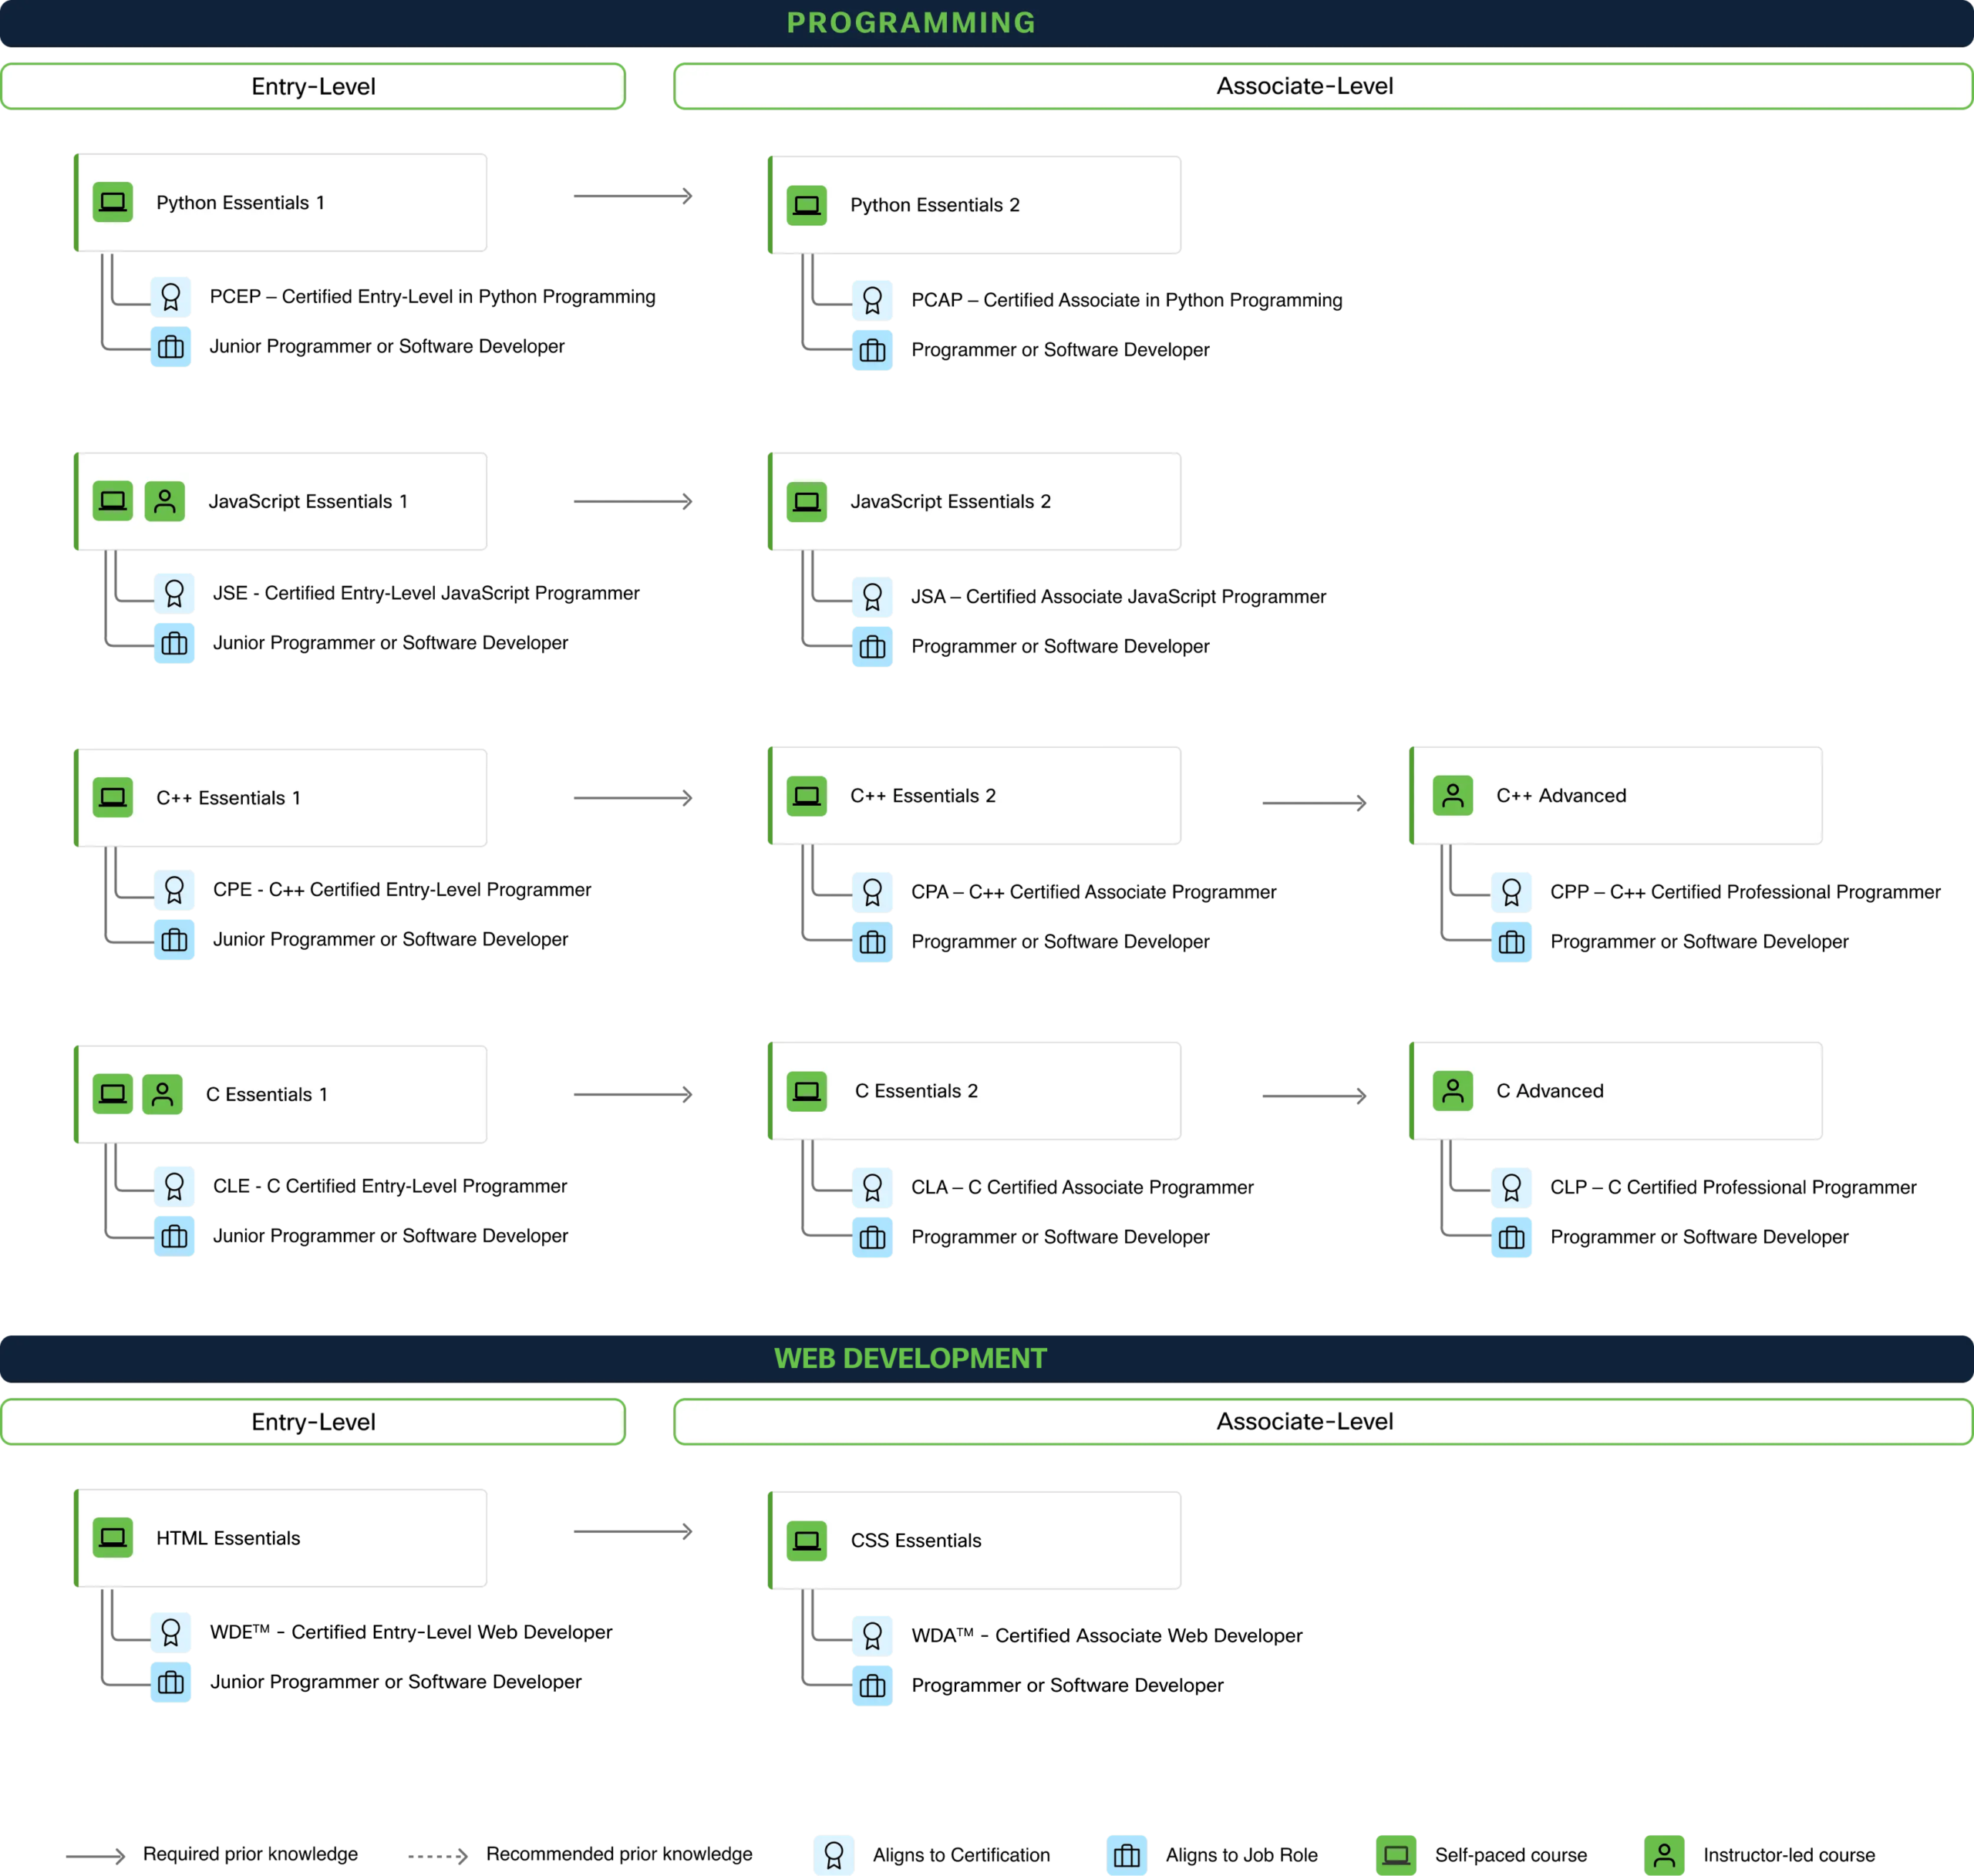Open the Python Essentials 2 course card
The width and height of the screenshot is (1974, 1876).
975,205
